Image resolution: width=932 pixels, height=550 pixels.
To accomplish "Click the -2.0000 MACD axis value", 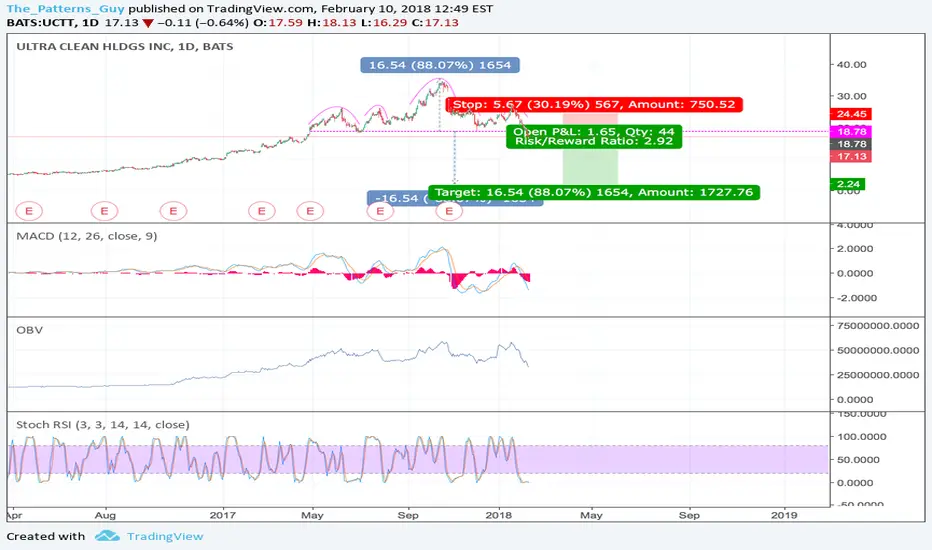I will (857, 298).
